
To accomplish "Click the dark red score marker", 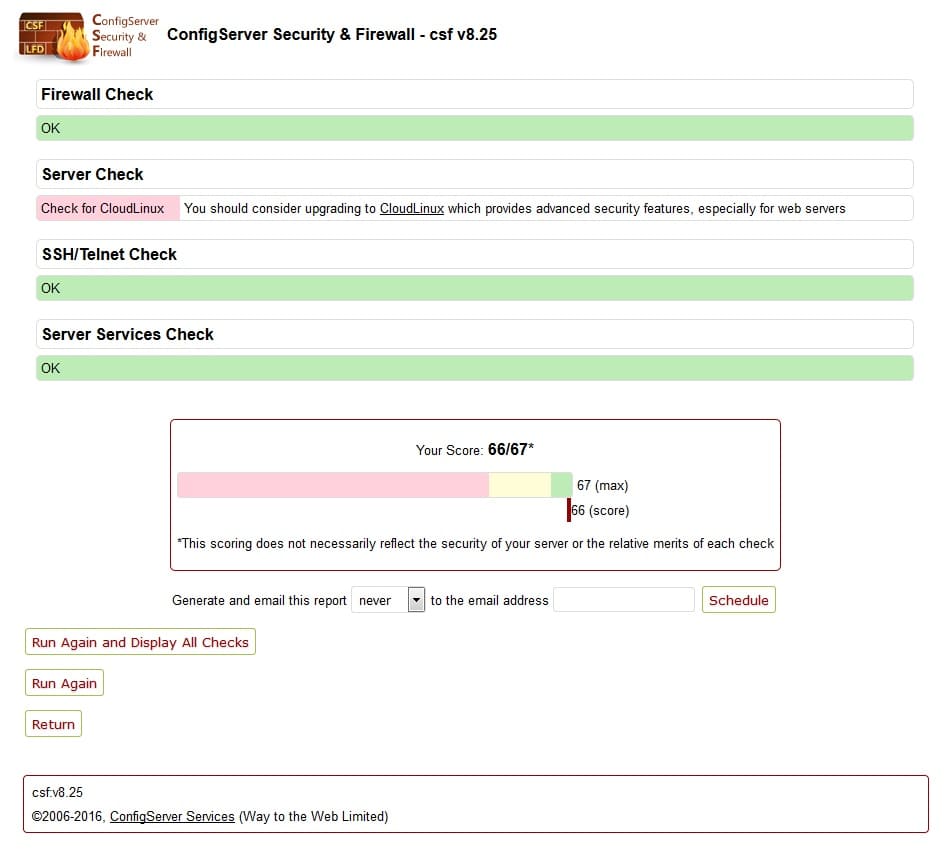I will (569, 510).
